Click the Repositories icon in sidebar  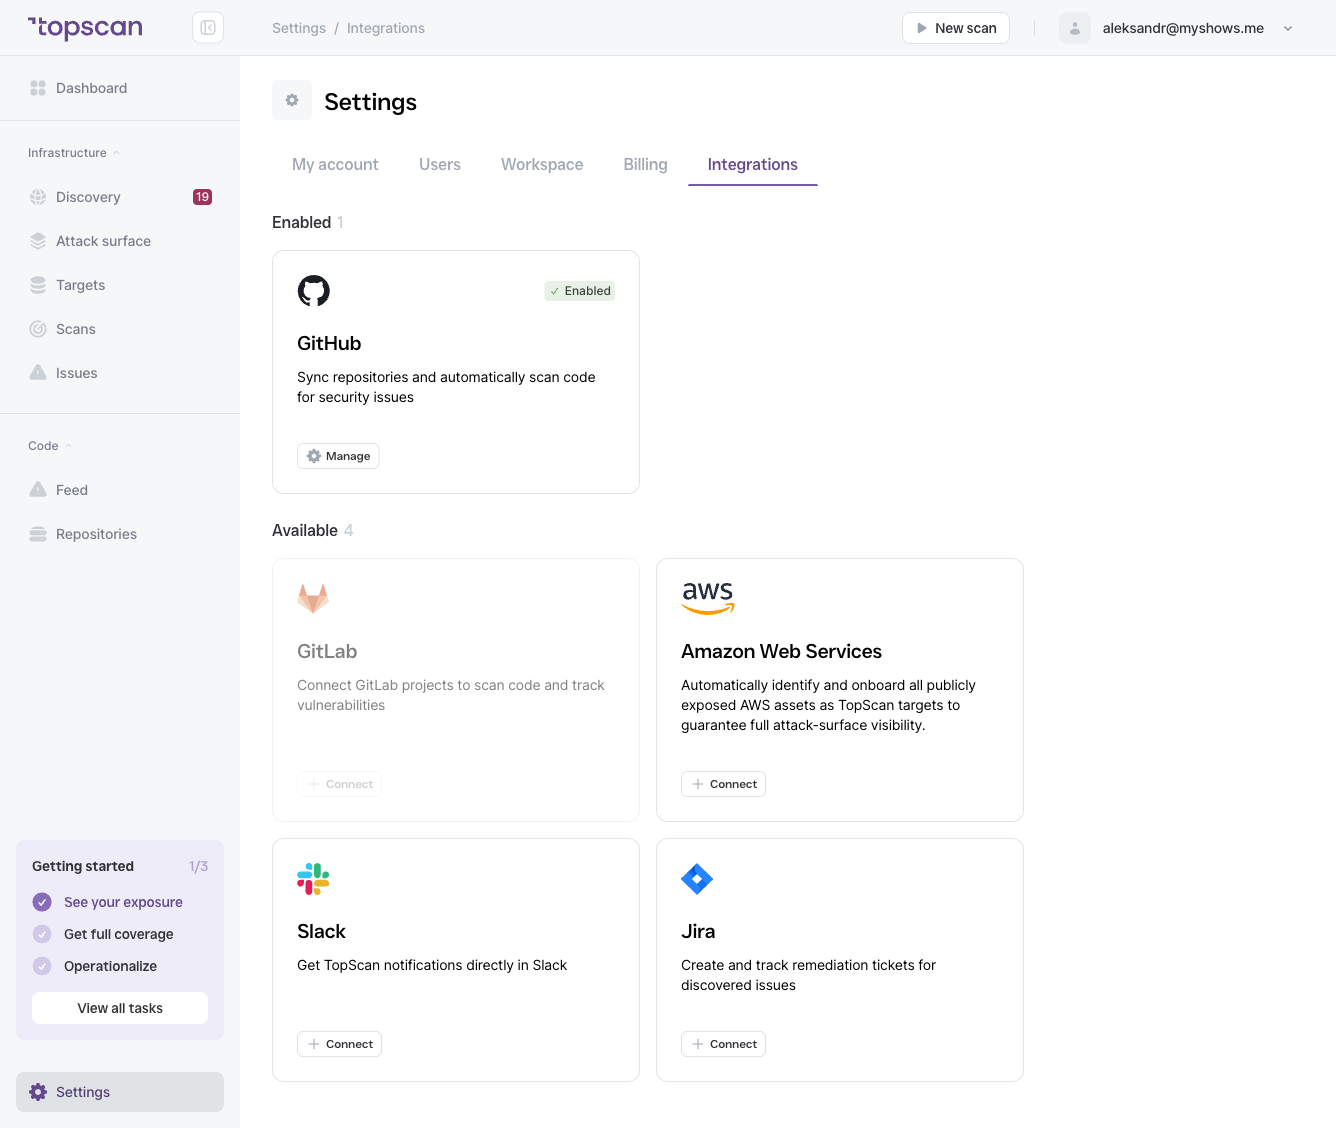(38, 534)
